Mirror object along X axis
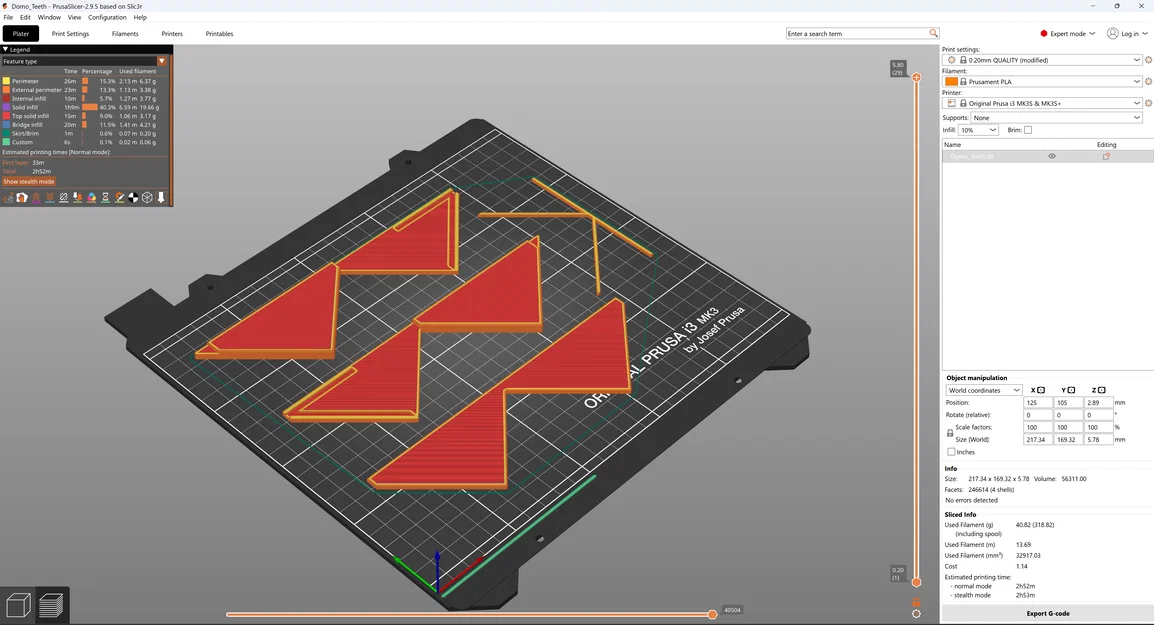Screen dimensions: 1154x625 tap(1041, 390)
